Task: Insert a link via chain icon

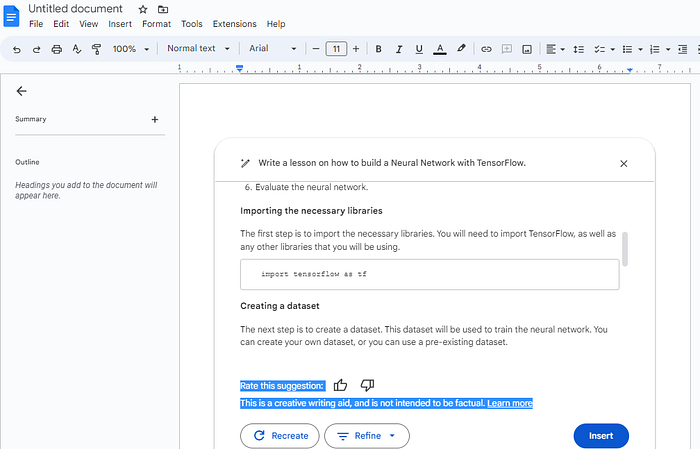Action: click(486, 49)
